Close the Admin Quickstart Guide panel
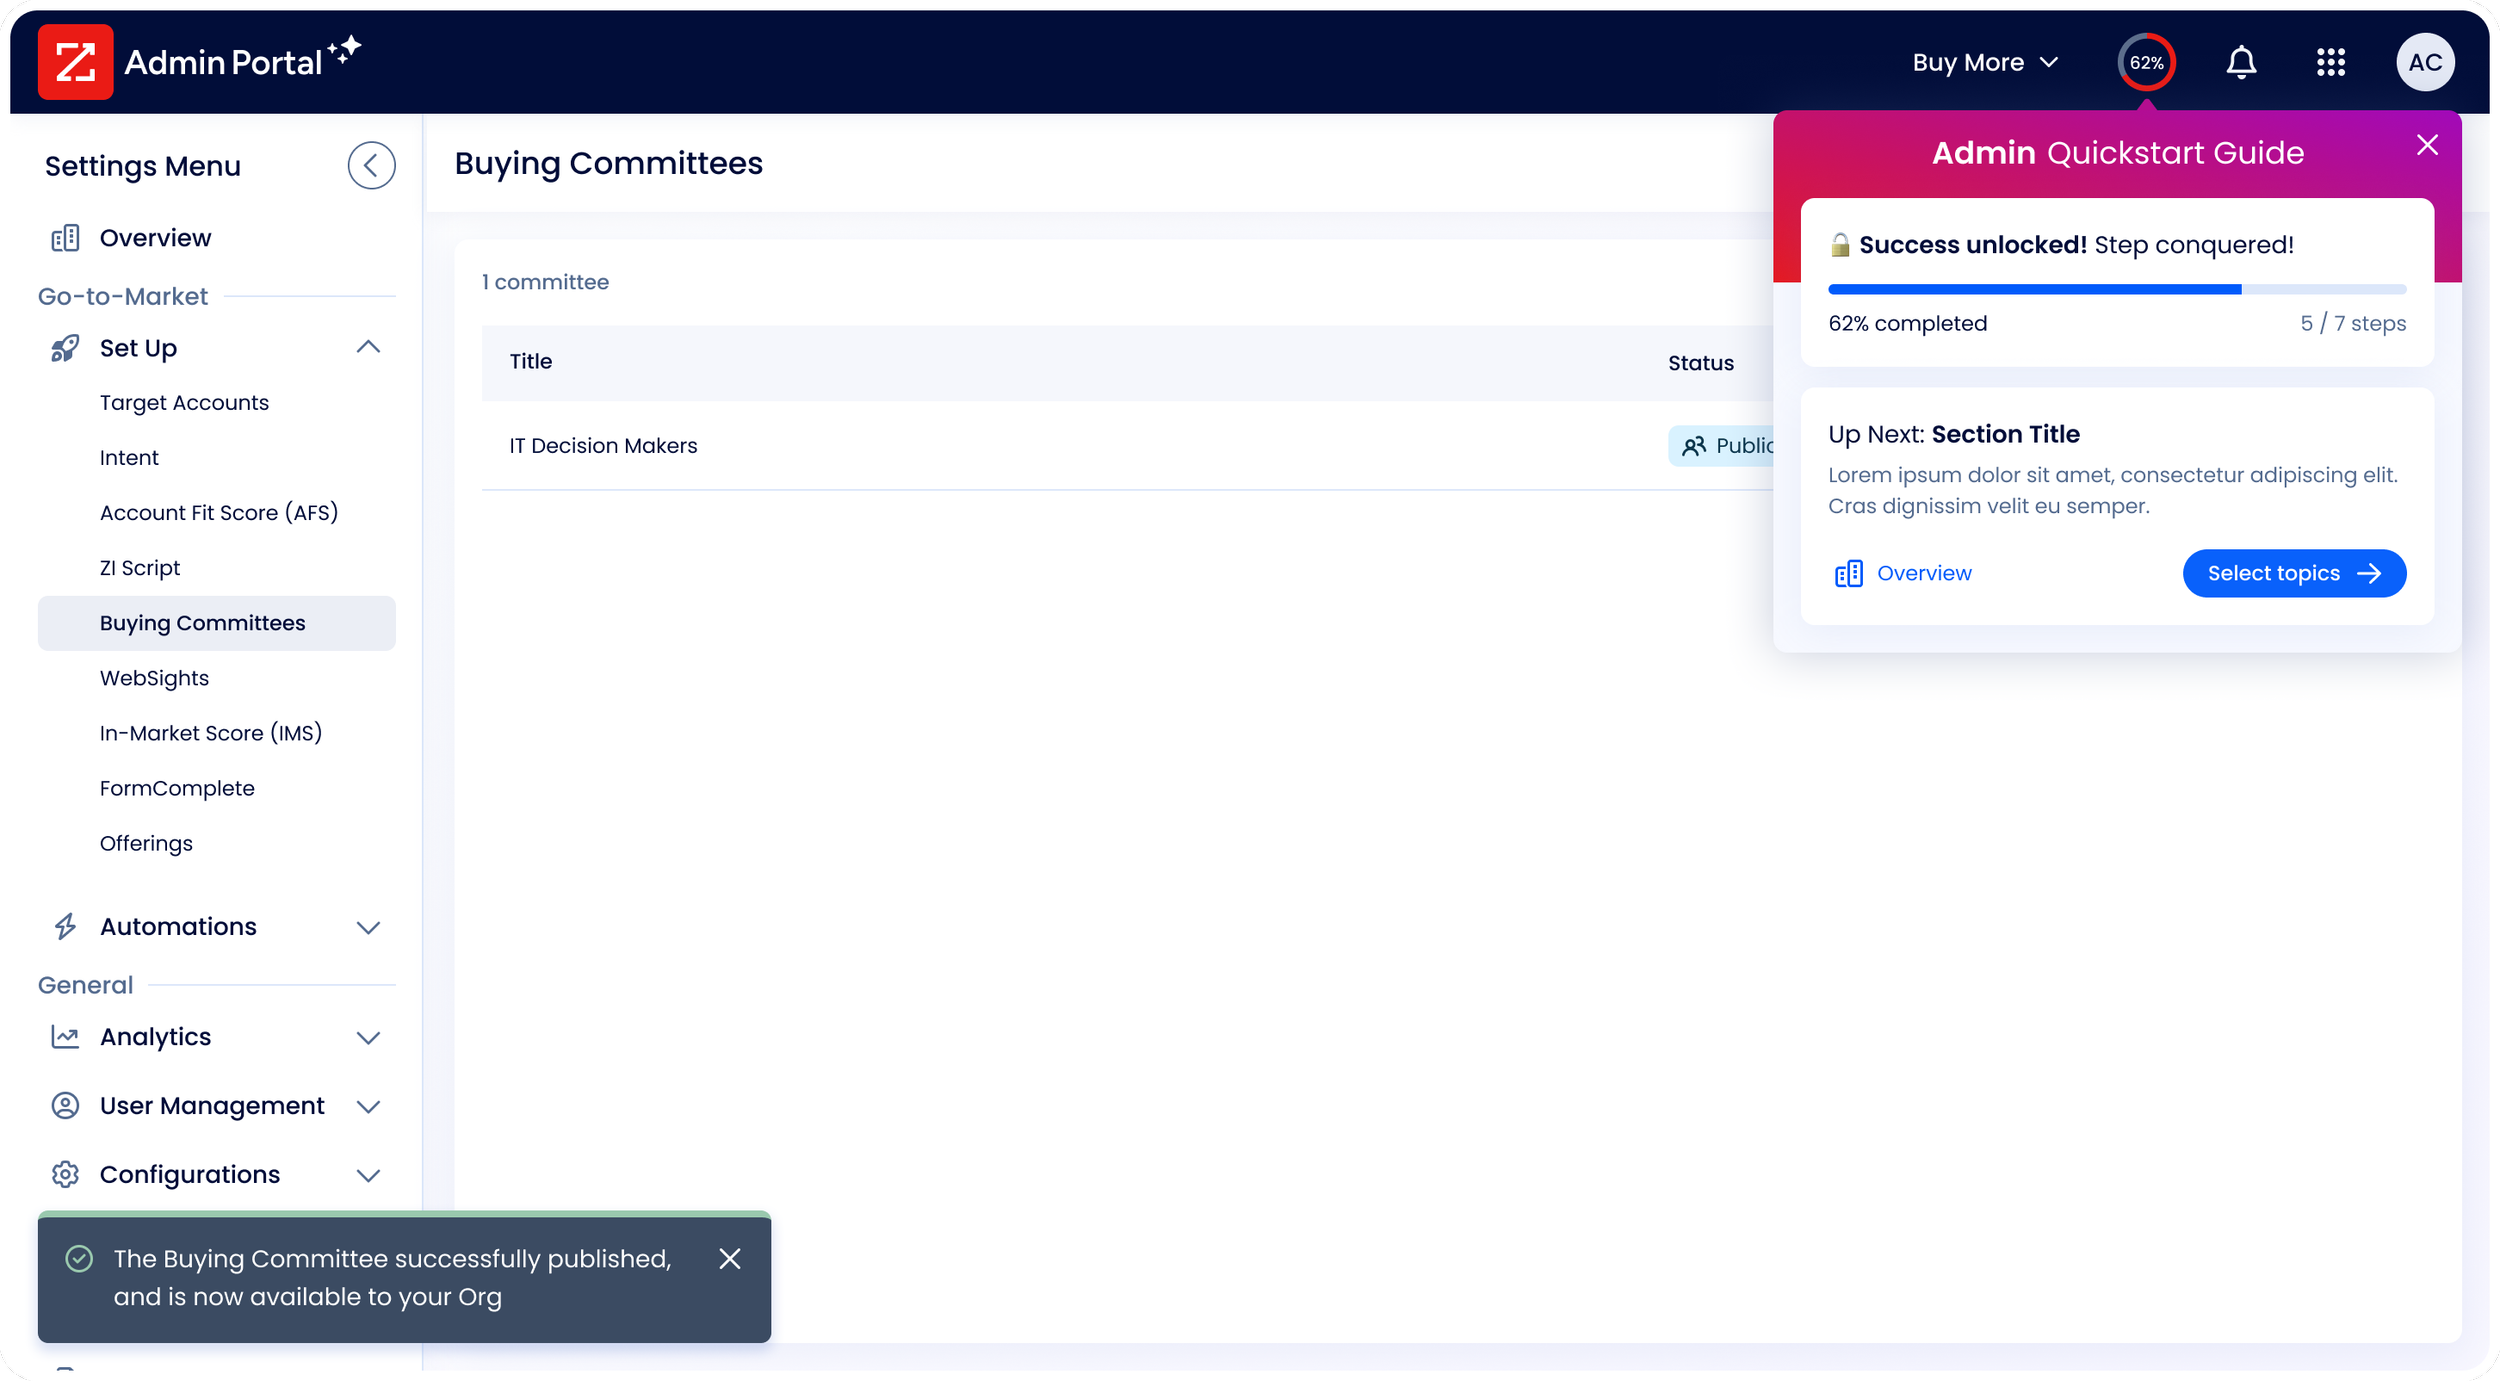This screenshot has width=2500, height=1381. 2427,145
